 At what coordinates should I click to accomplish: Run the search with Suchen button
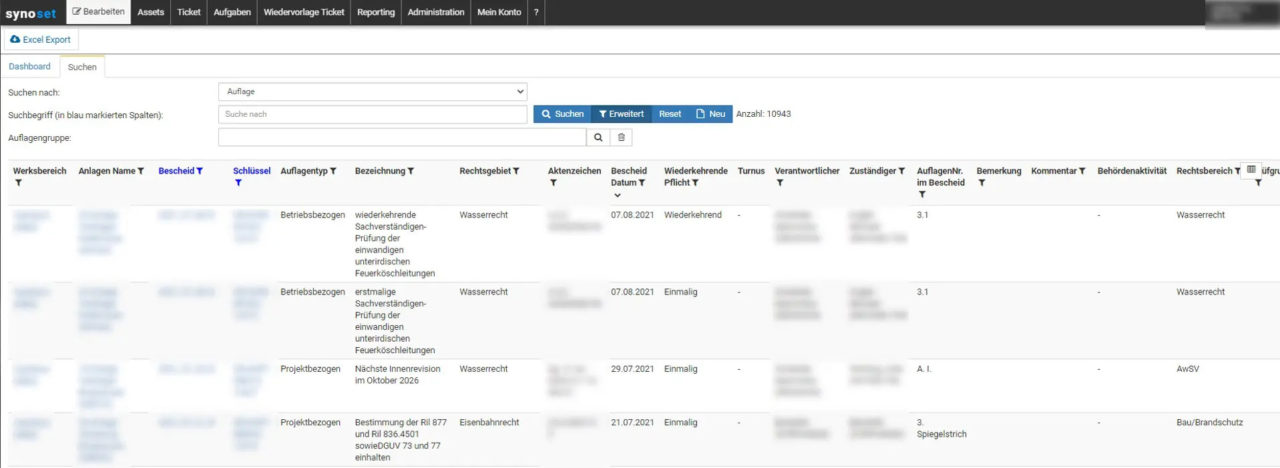click(x=562, y=114)
